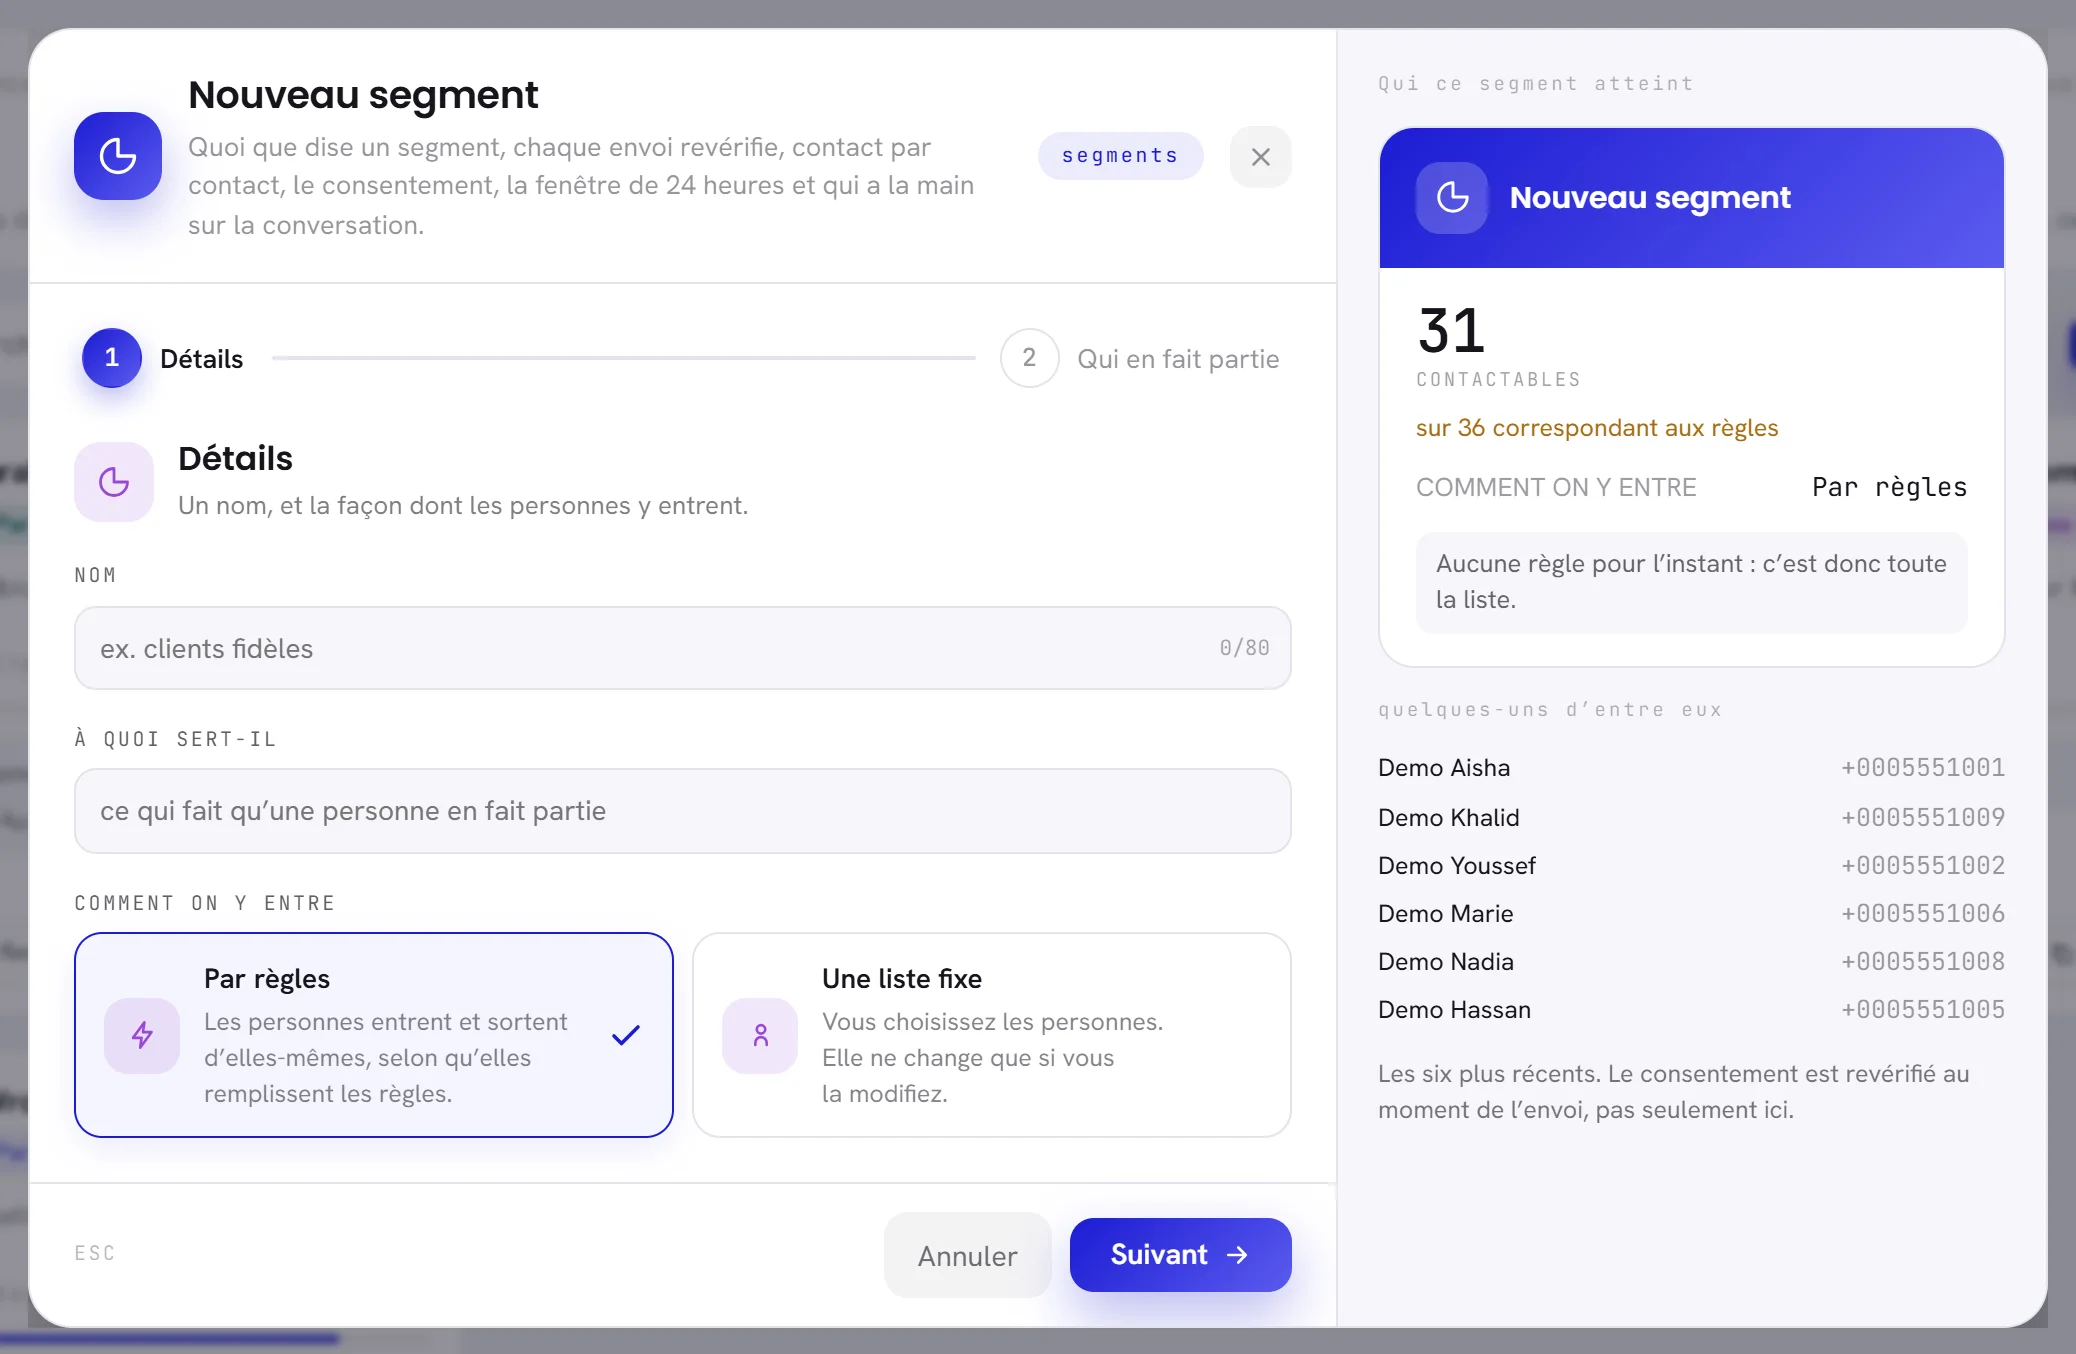Click the 'quelques-uns d’entre eux' label
The height and width of the screenshot is (1354, 2076).
(1550, 710)
